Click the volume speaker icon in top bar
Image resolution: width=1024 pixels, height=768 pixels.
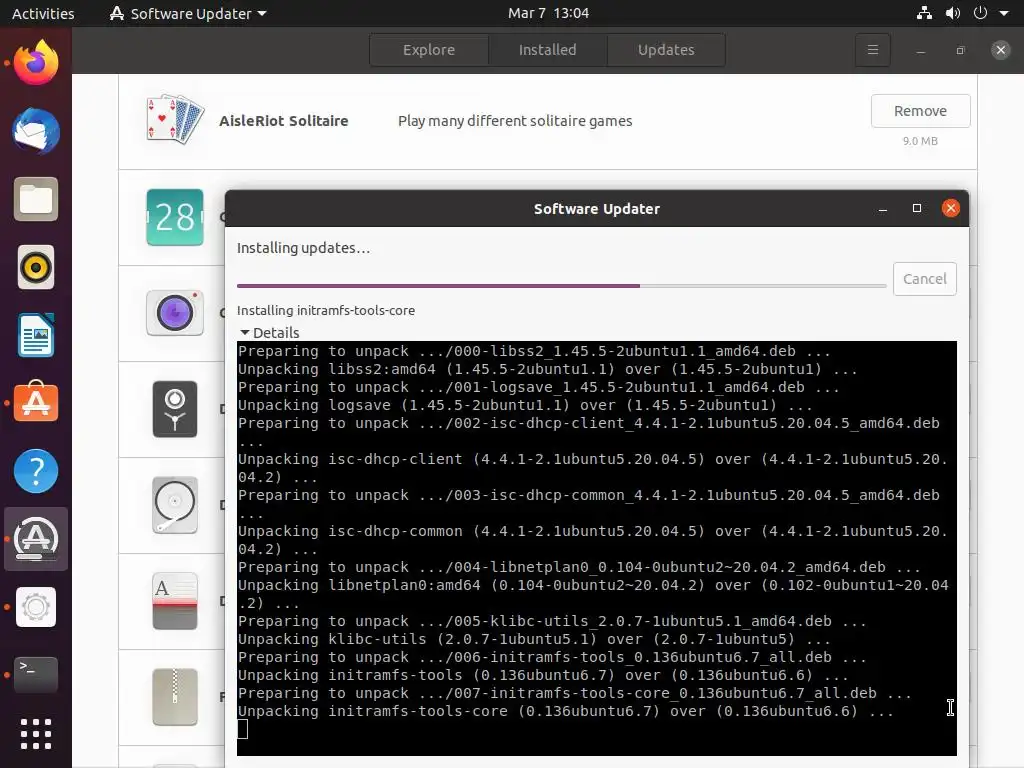[953, 13]
